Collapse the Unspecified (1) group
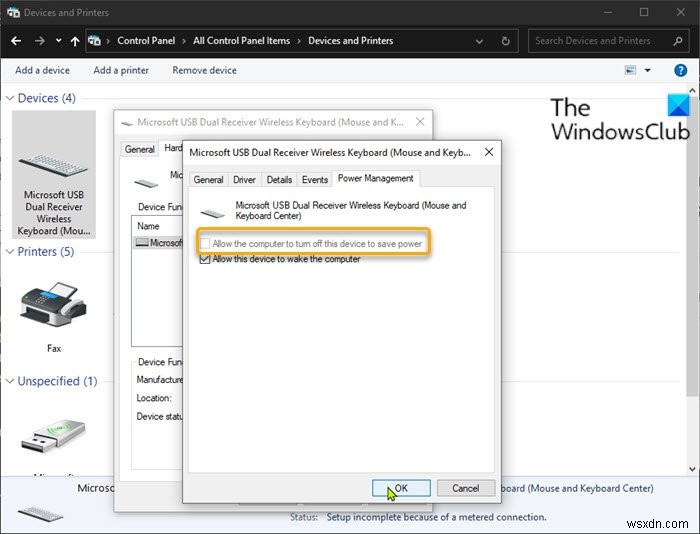Viewport: 700px width, 534px height. pyautogui.click(x=11, y=381)
